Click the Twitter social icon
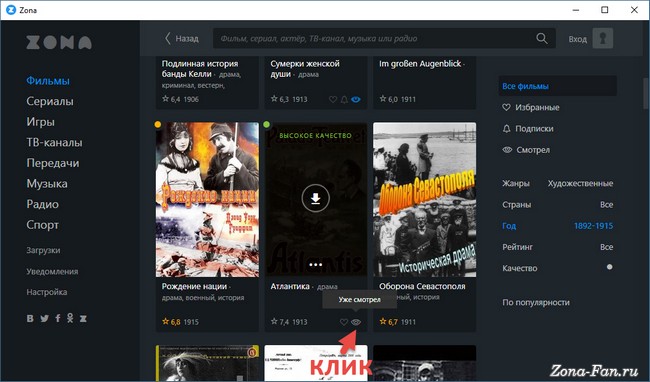This screenshot has width=650, height=382. (x=44, y=318)
